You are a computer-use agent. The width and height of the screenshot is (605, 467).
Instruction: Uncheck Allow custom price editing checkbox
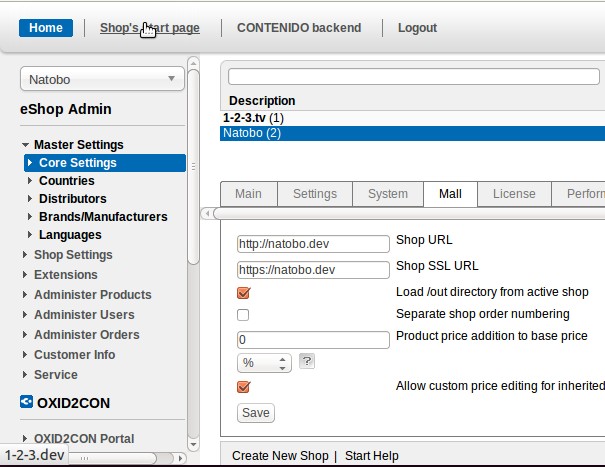point(243,387)
